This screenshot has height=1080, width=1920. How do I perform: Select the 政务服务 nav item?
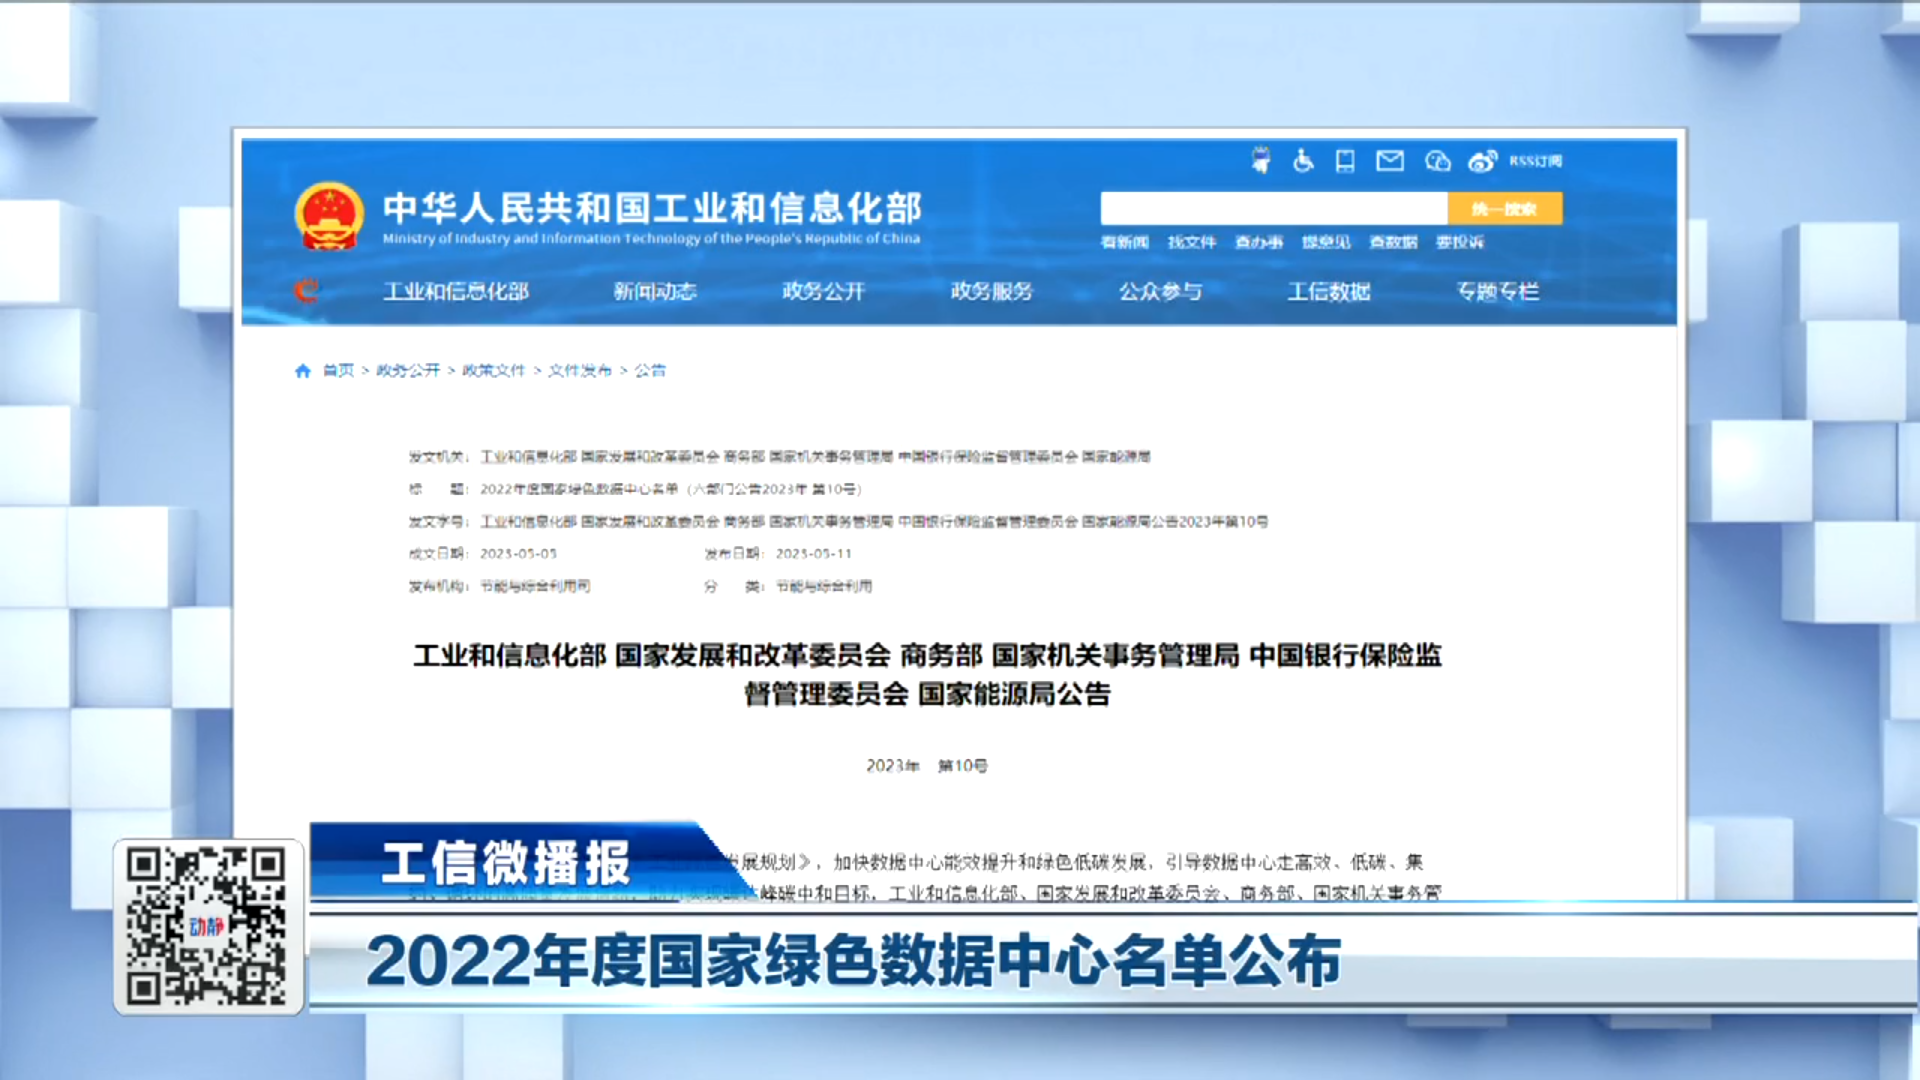tap(991, 292)
